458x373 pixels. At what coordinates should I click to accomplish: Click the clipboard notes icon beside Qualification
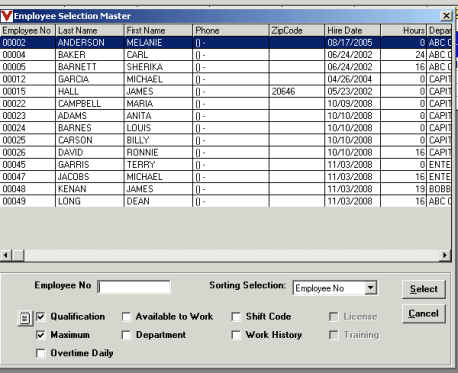[25, 318]
